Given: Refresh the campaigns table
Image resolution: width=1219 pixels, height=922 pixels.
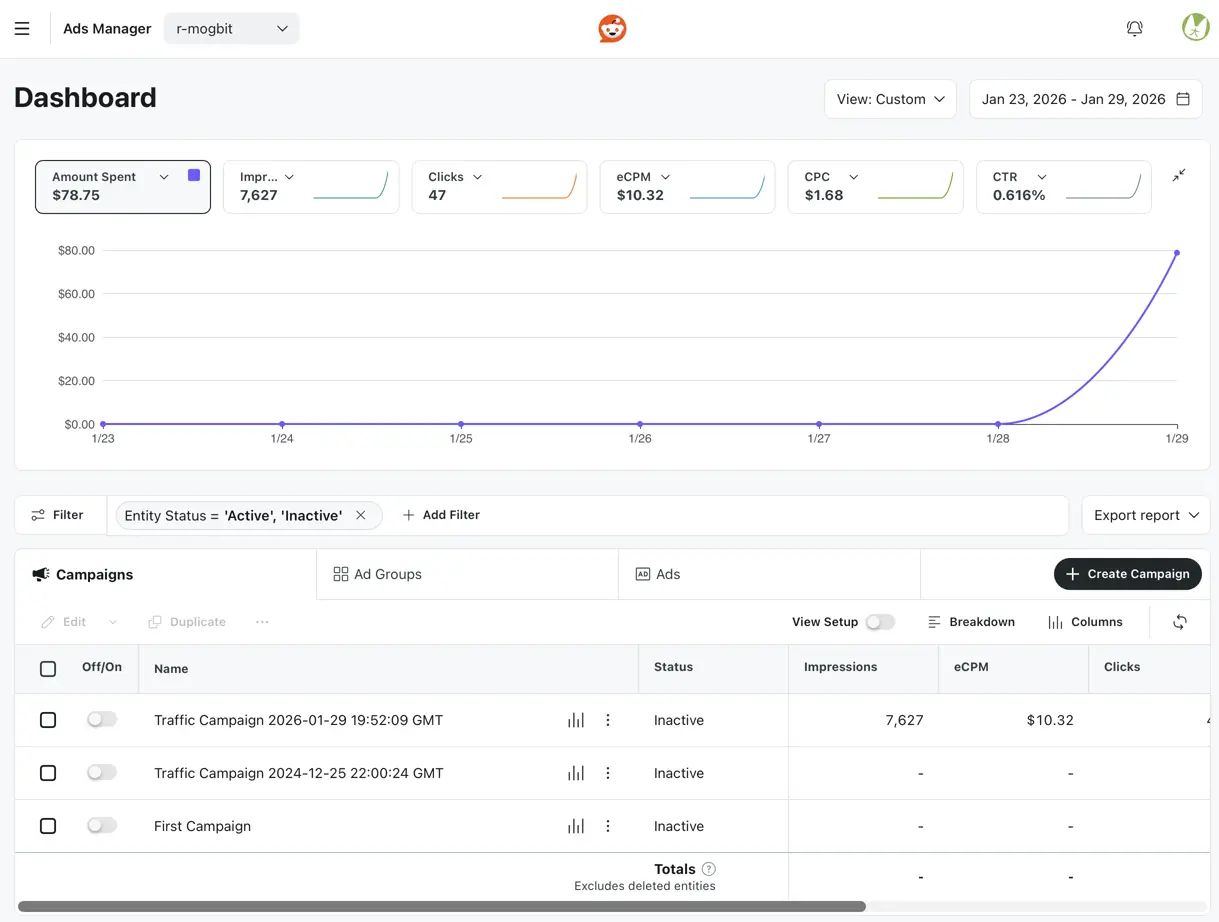Looking at the screenshot, I should click(1180, 622).
